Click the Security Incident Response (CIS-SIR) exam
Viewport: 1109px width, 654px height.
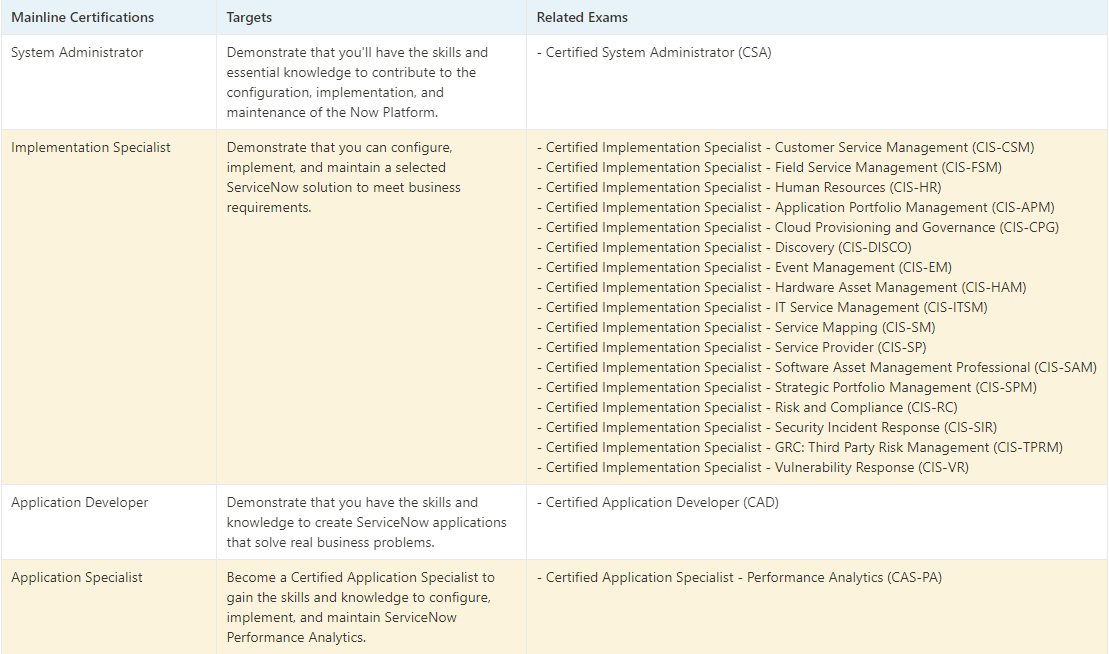click(x=767, y=427)
